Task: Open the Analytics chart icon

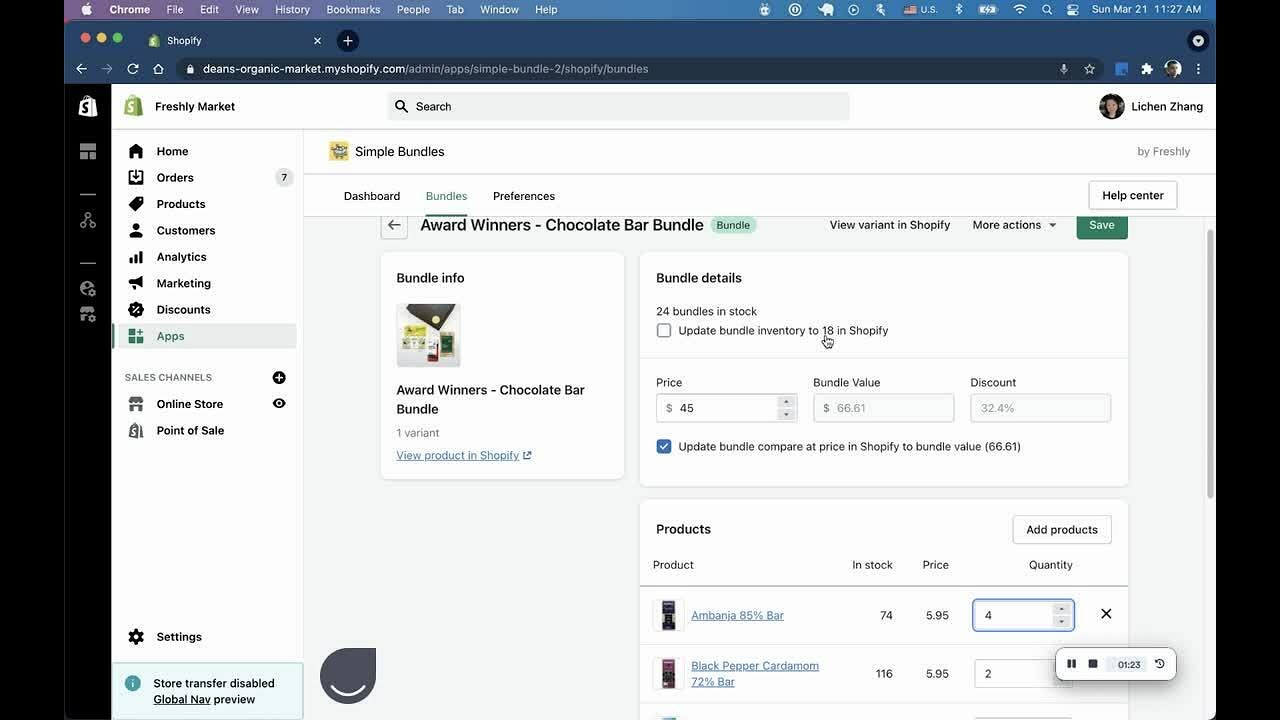Action: [x=136, y=257]
